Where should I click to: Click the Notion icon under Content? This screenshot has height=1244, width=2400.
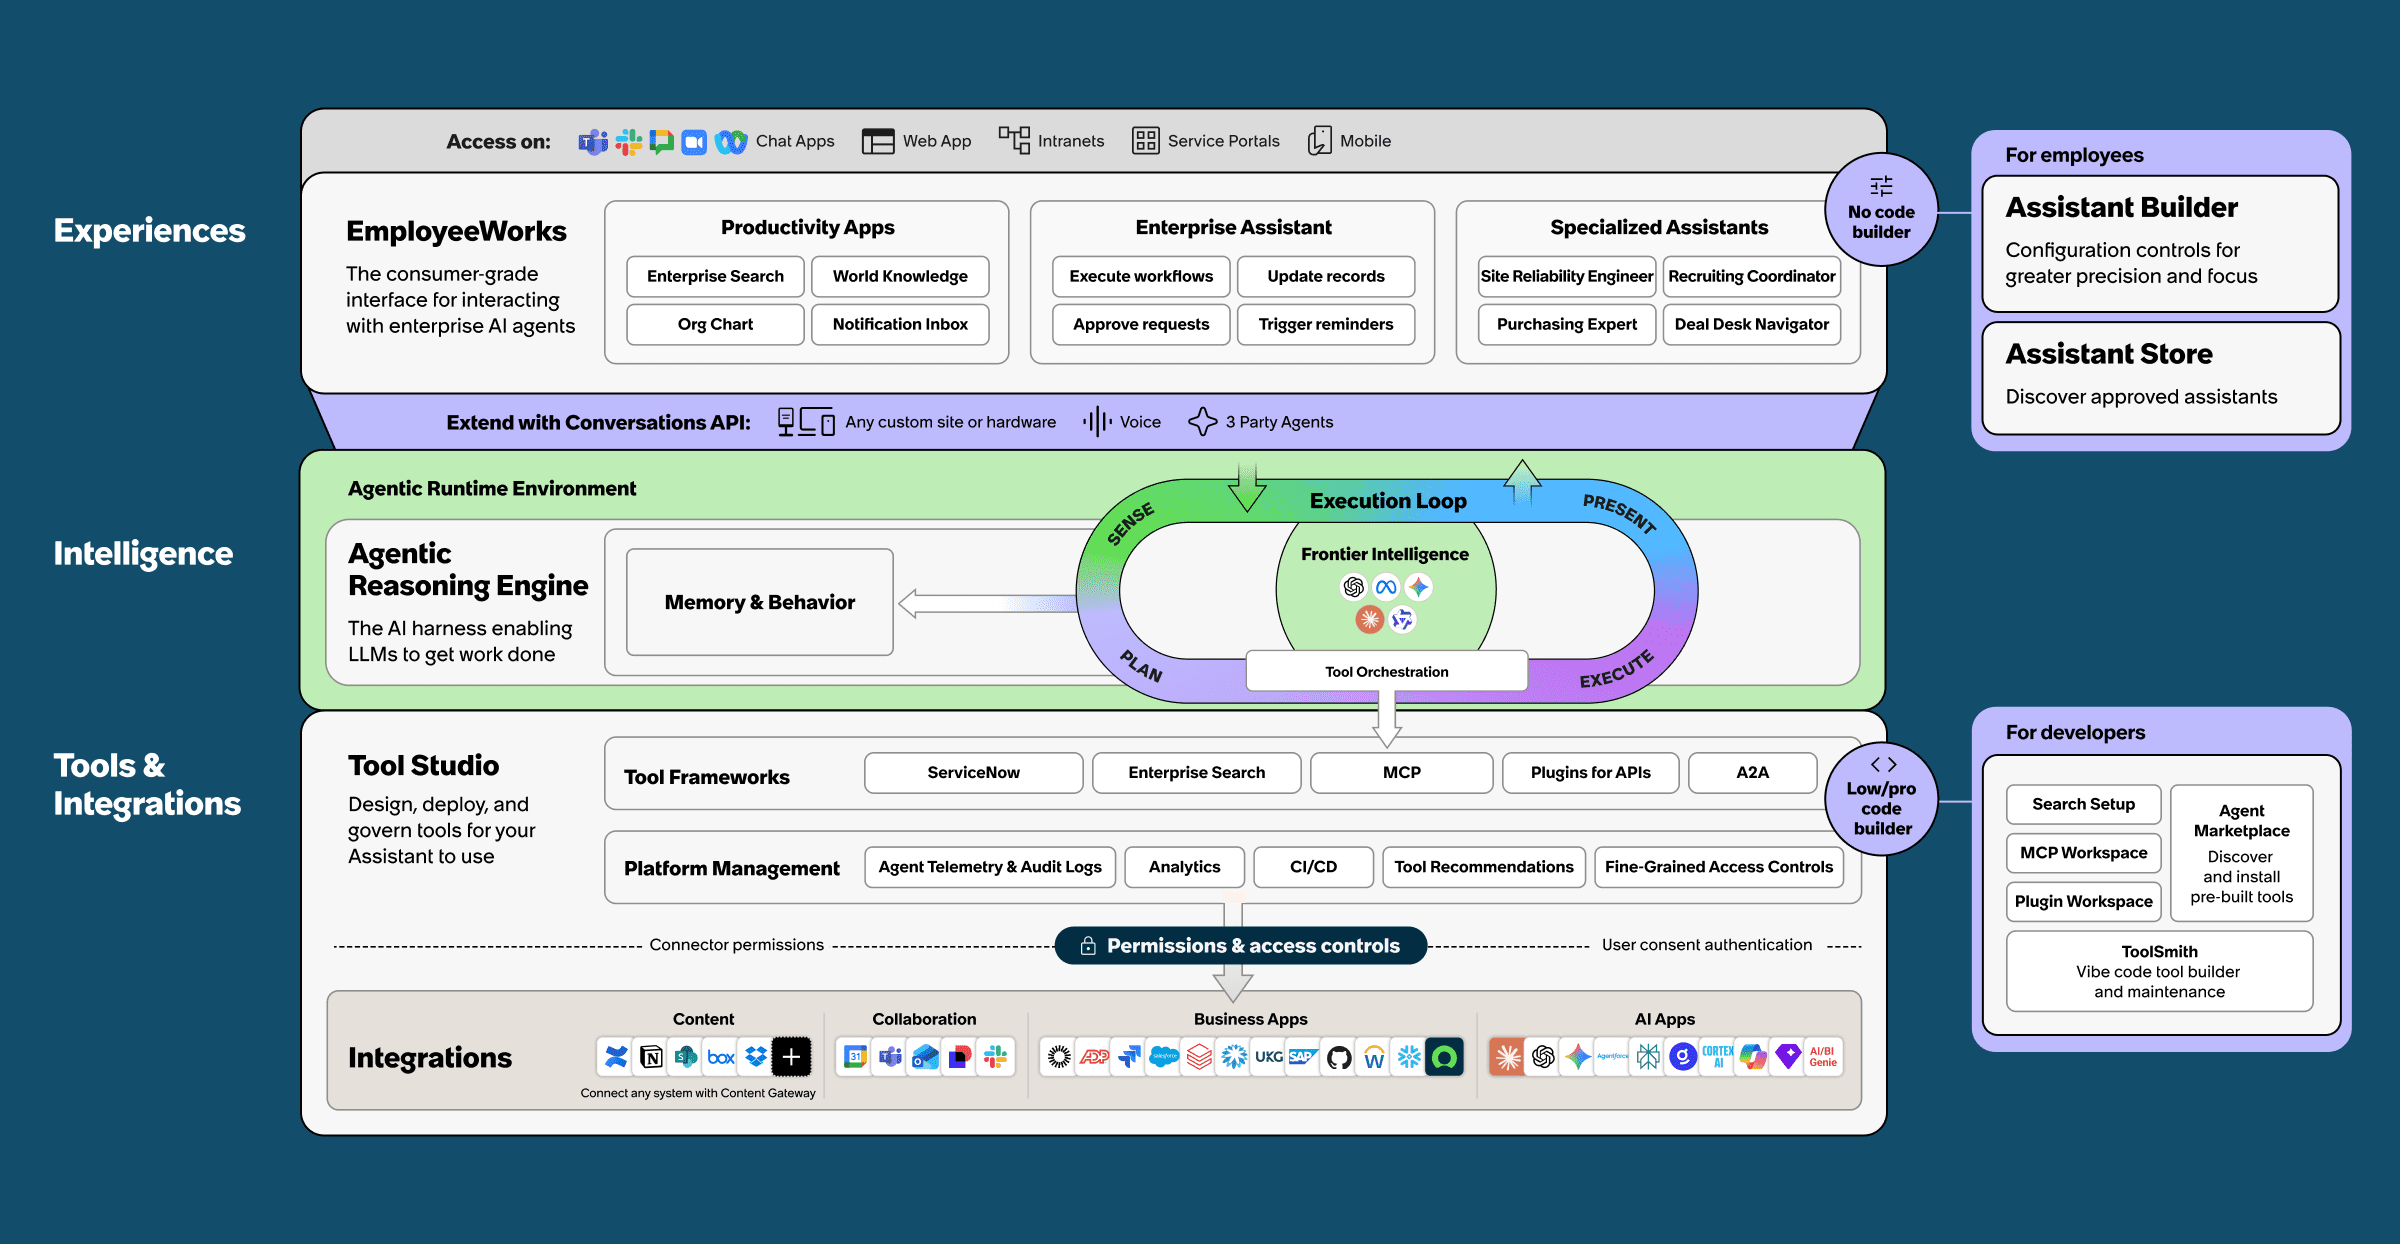coord(651,1056)
